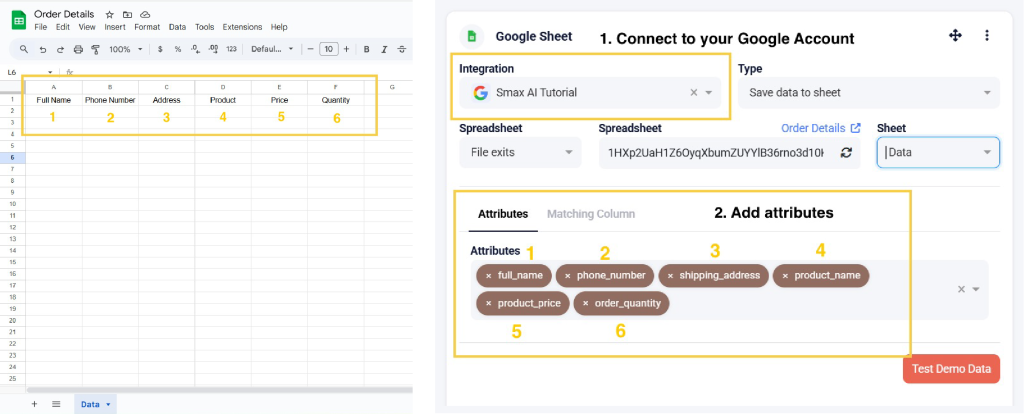Select the Address header cell
1024x414 pixels.
pyautogui.click(x=167, y=100)
